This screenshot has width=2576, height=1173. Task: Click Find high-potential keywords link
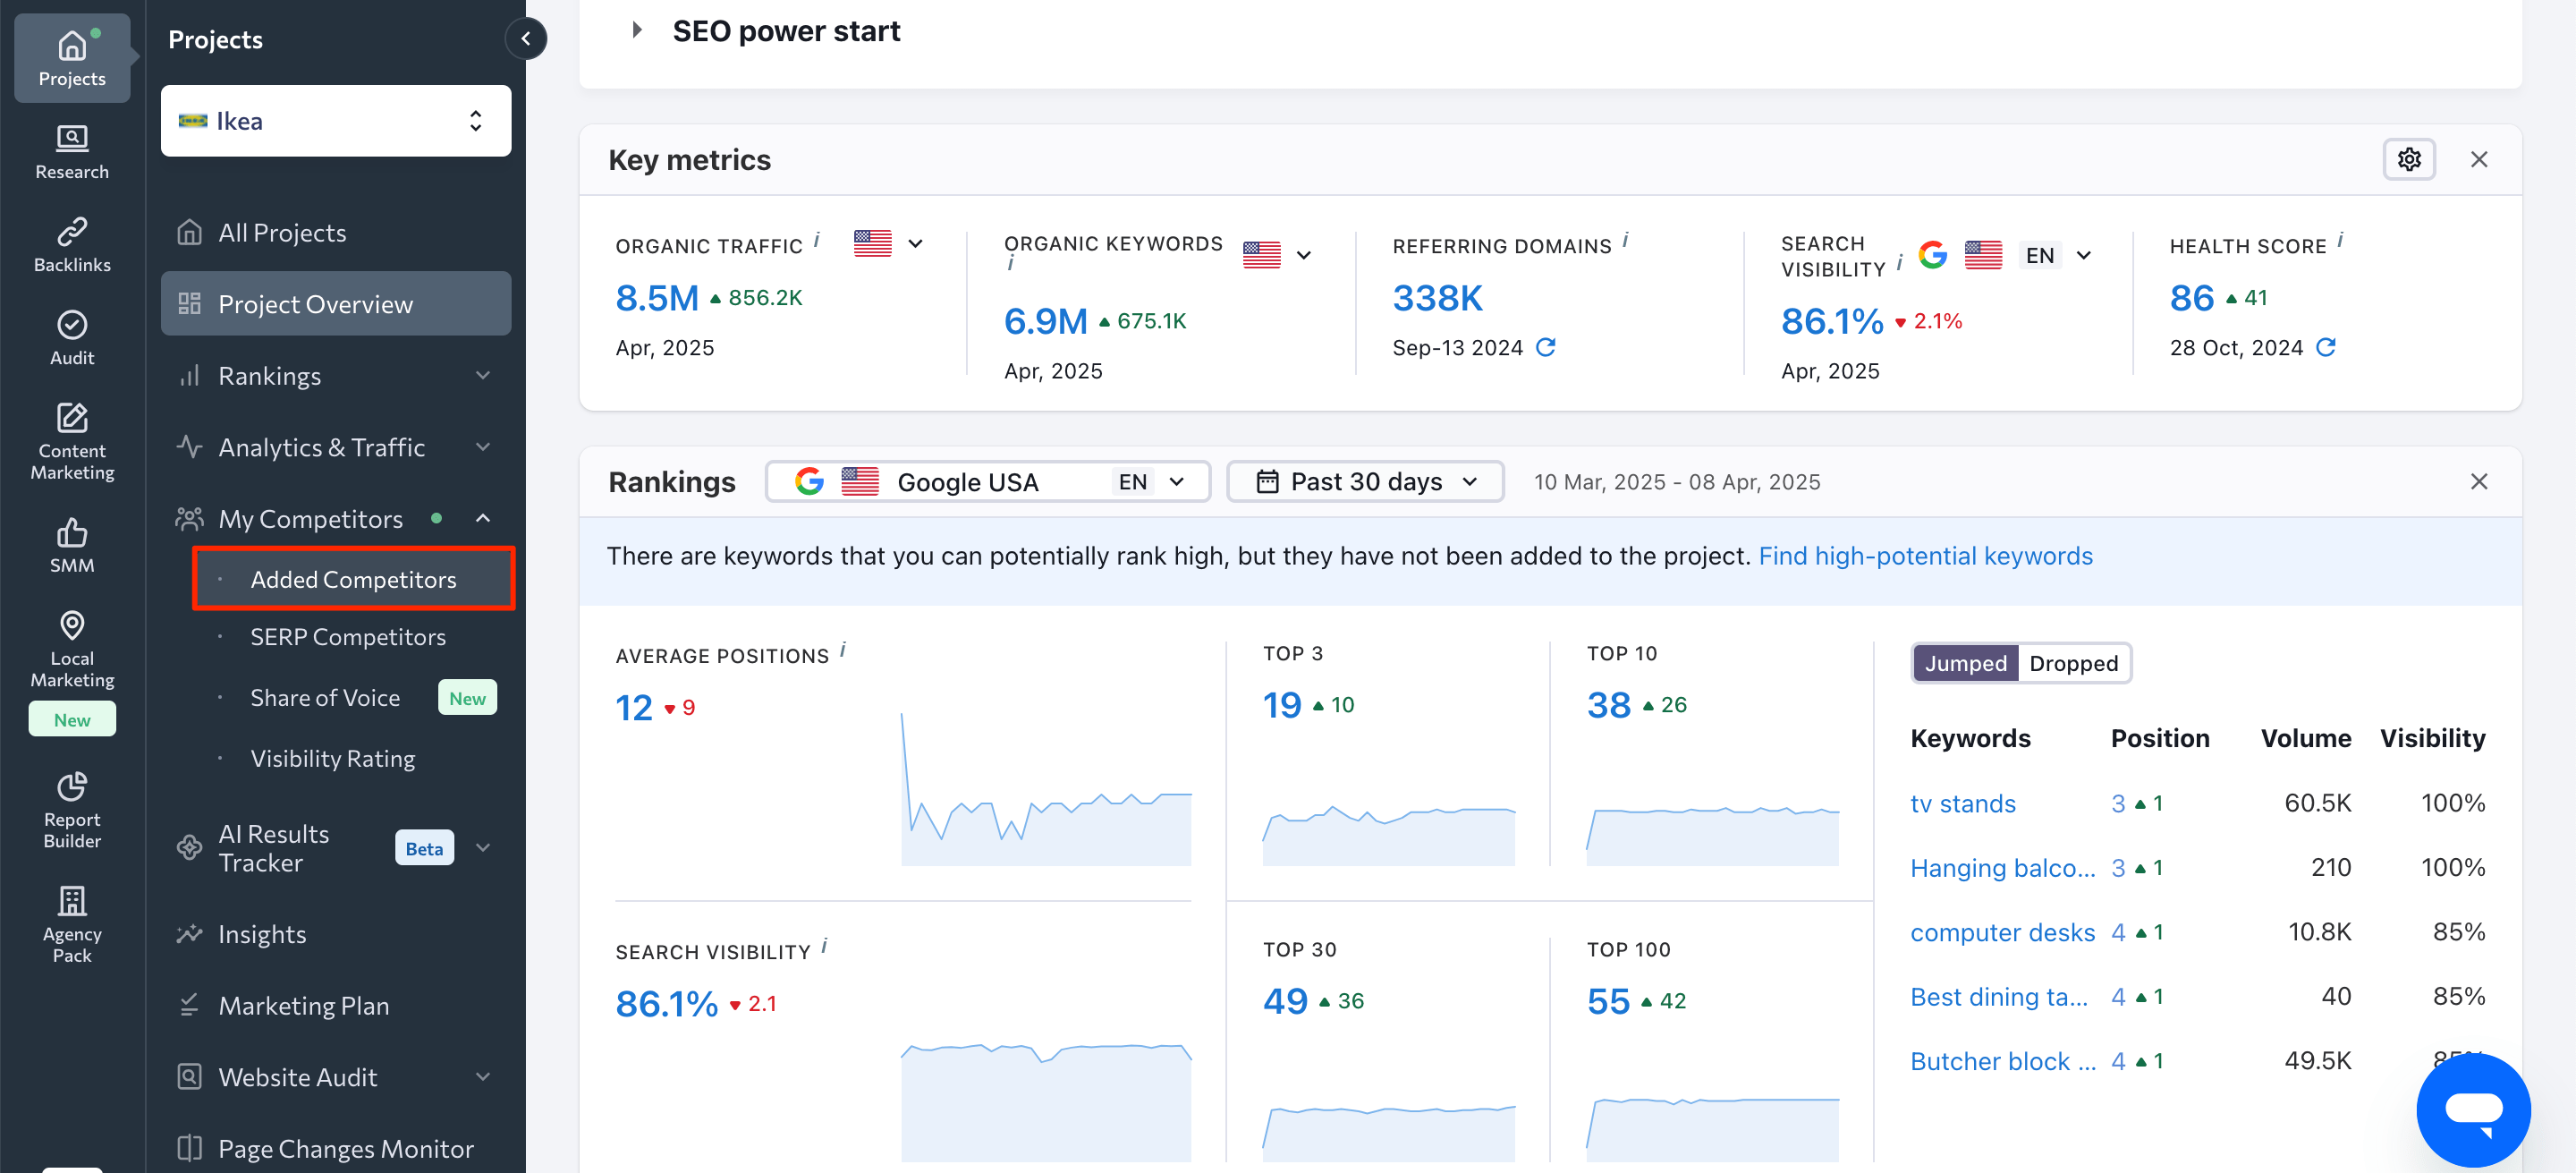[x=1925, y=555]
